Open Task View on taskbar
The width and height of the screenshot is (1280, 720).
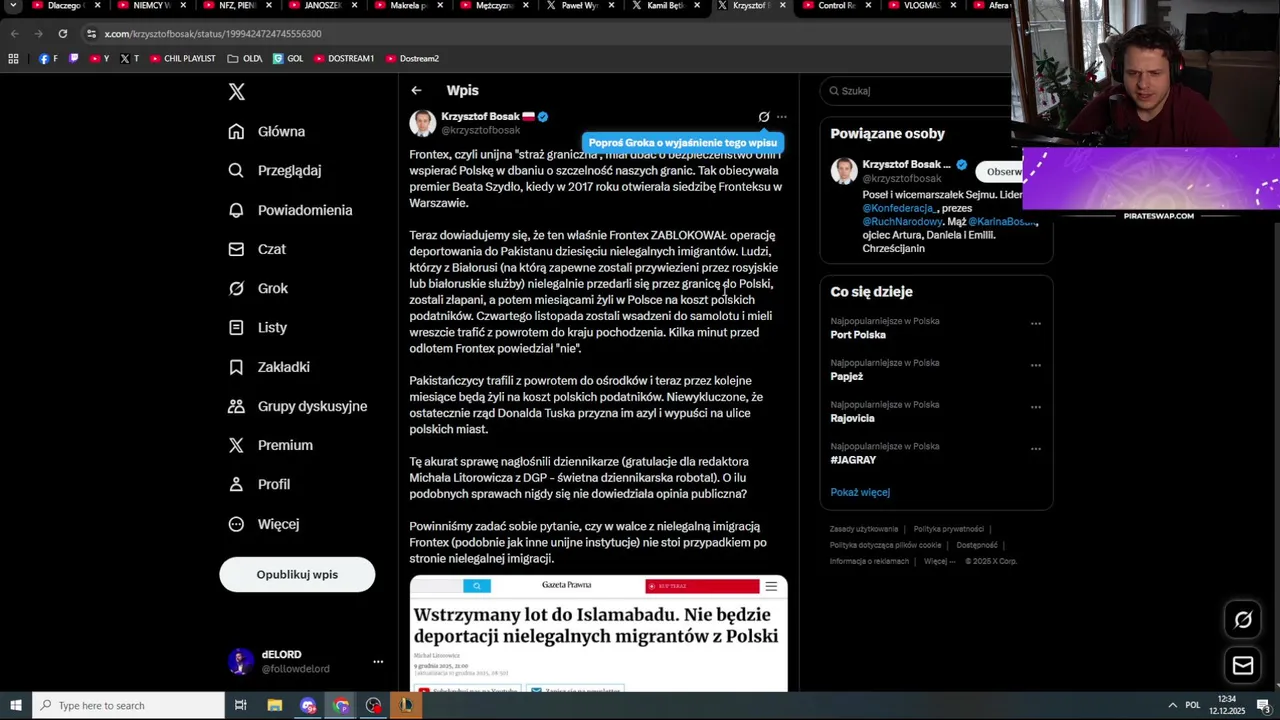click(241, 705)
